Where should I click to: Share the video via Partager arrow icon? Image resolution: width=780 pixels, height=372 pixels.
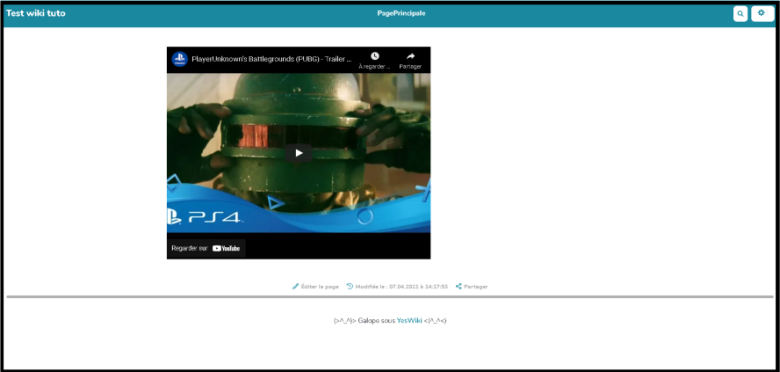(x=410, y=61)
